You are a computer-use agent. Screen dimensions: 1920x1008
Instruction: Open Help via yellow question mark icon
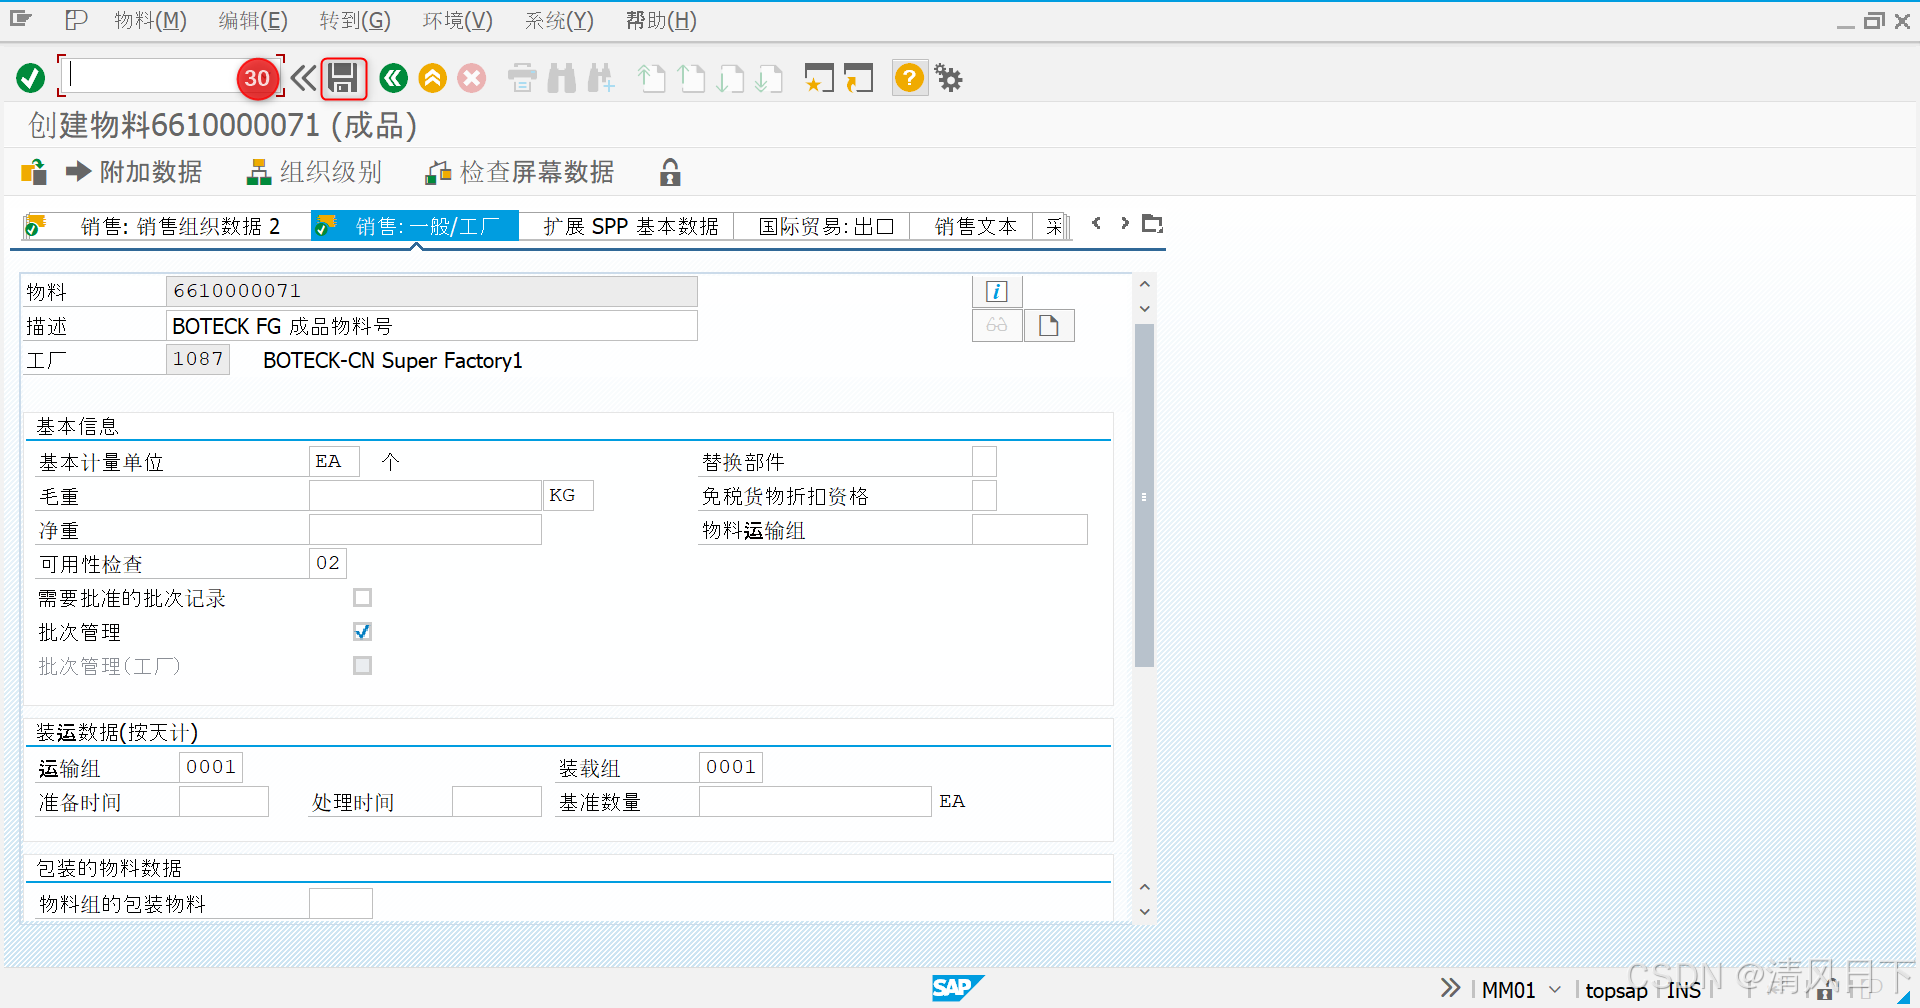pyautogui.click(x=909, y=78)
